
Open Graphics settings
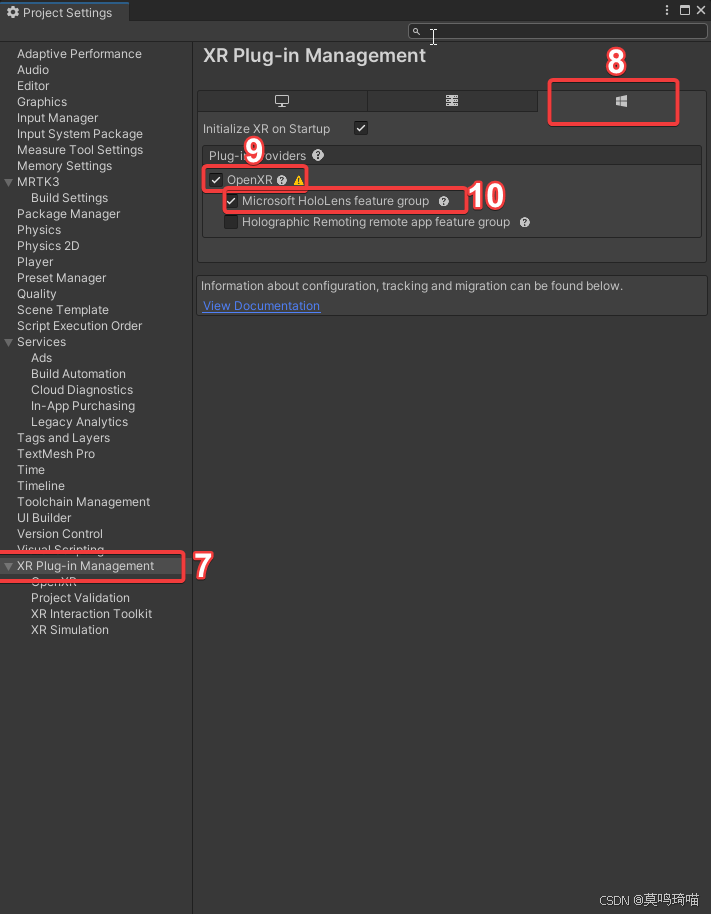(42, 102)
